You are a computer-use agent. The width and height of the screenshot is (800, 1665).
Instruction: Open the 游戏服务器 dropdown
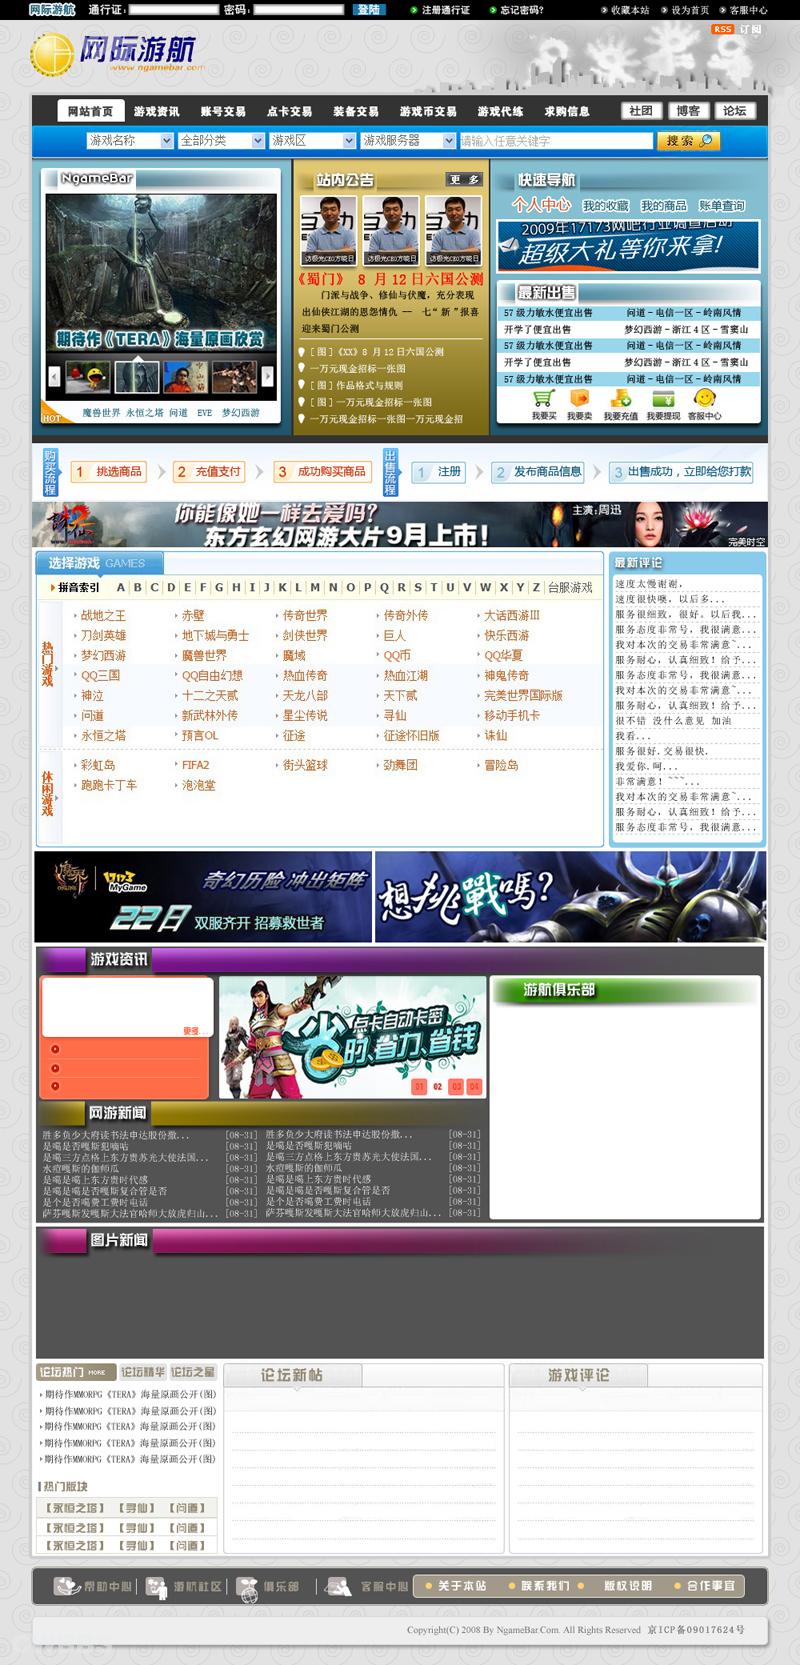[408, 141]
